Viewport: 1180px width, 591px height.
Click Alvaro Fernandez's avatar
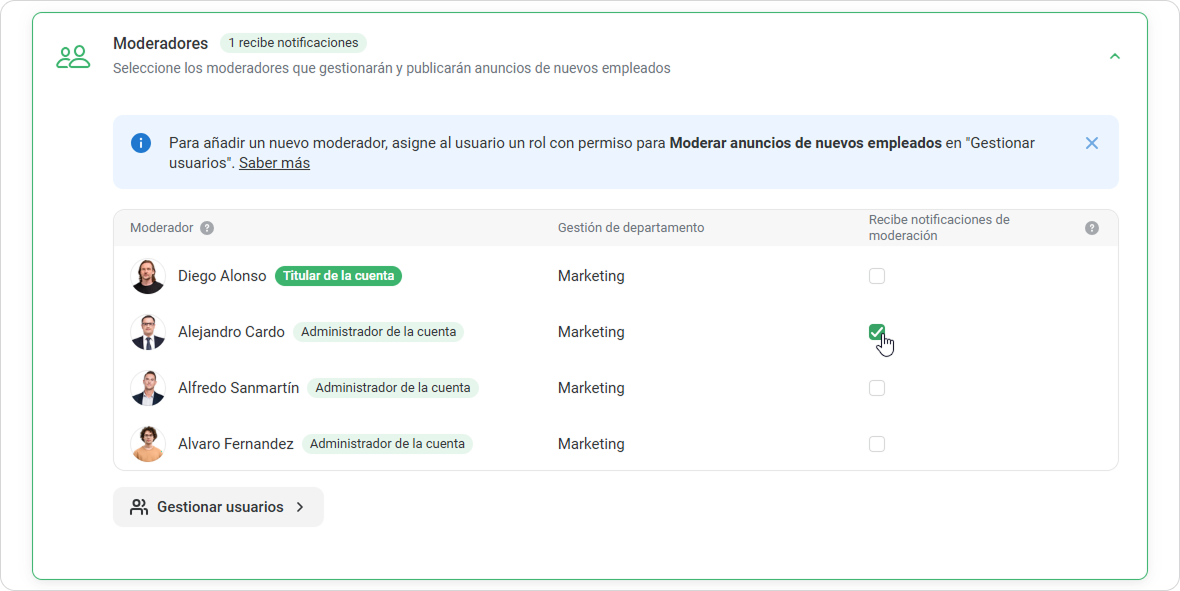pos(148,444)
